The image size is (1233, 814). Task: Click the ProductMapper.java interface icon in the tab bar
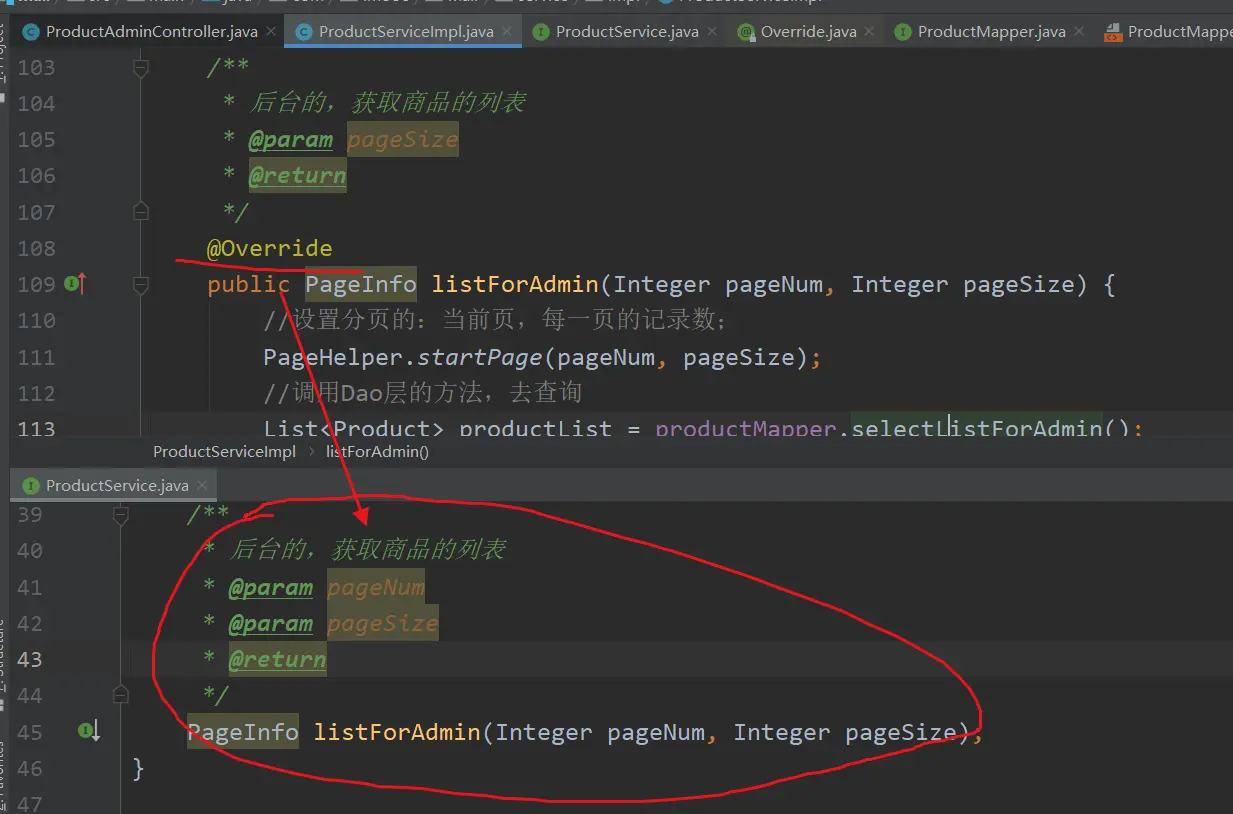(x=902, y=32)
